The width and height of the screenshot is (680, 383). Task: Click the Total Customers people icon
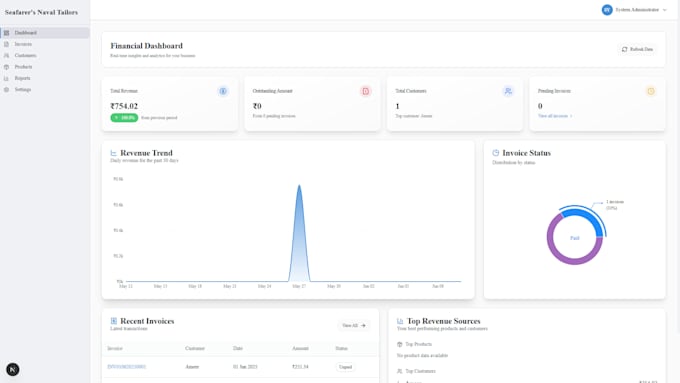tap(508, 91)
